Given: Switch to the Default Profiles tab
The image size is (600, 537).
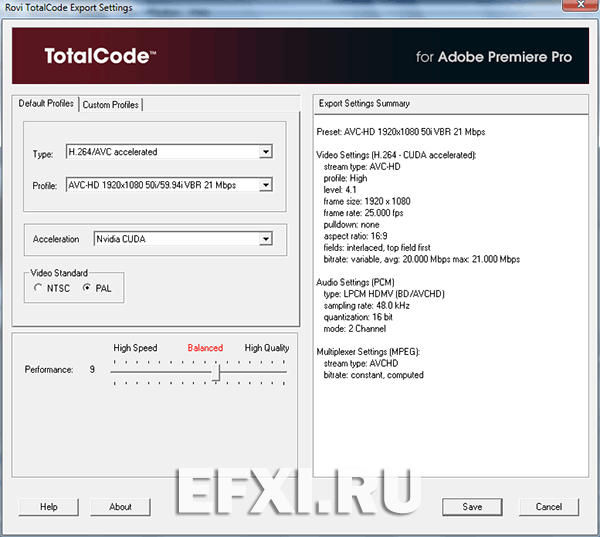Looking at the screenshot, I should pos(46,104).
